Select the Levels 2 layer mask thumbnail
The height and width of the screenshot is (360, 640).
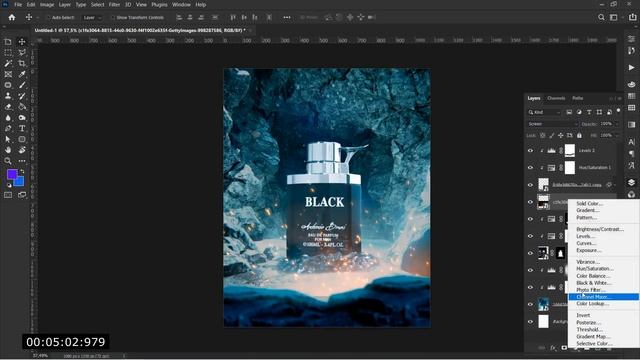[570, 151]
